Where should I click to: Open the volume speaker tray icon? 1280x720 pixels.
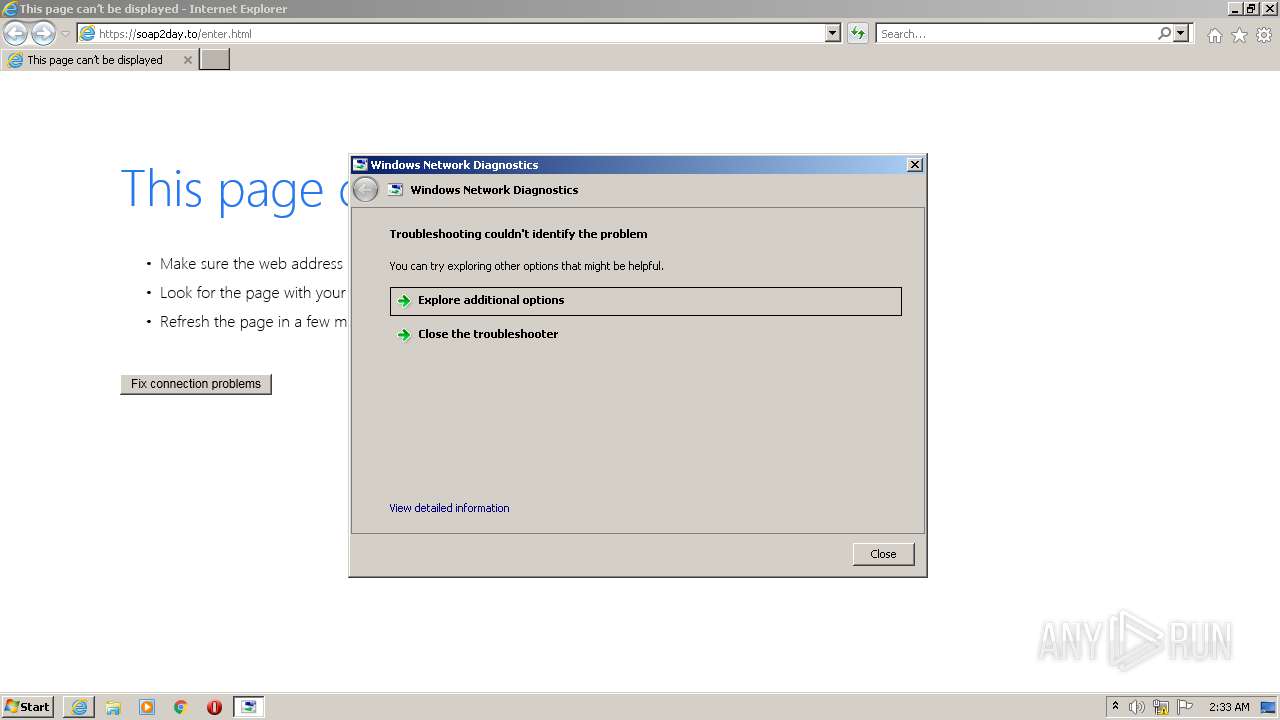coord(1137,707)
